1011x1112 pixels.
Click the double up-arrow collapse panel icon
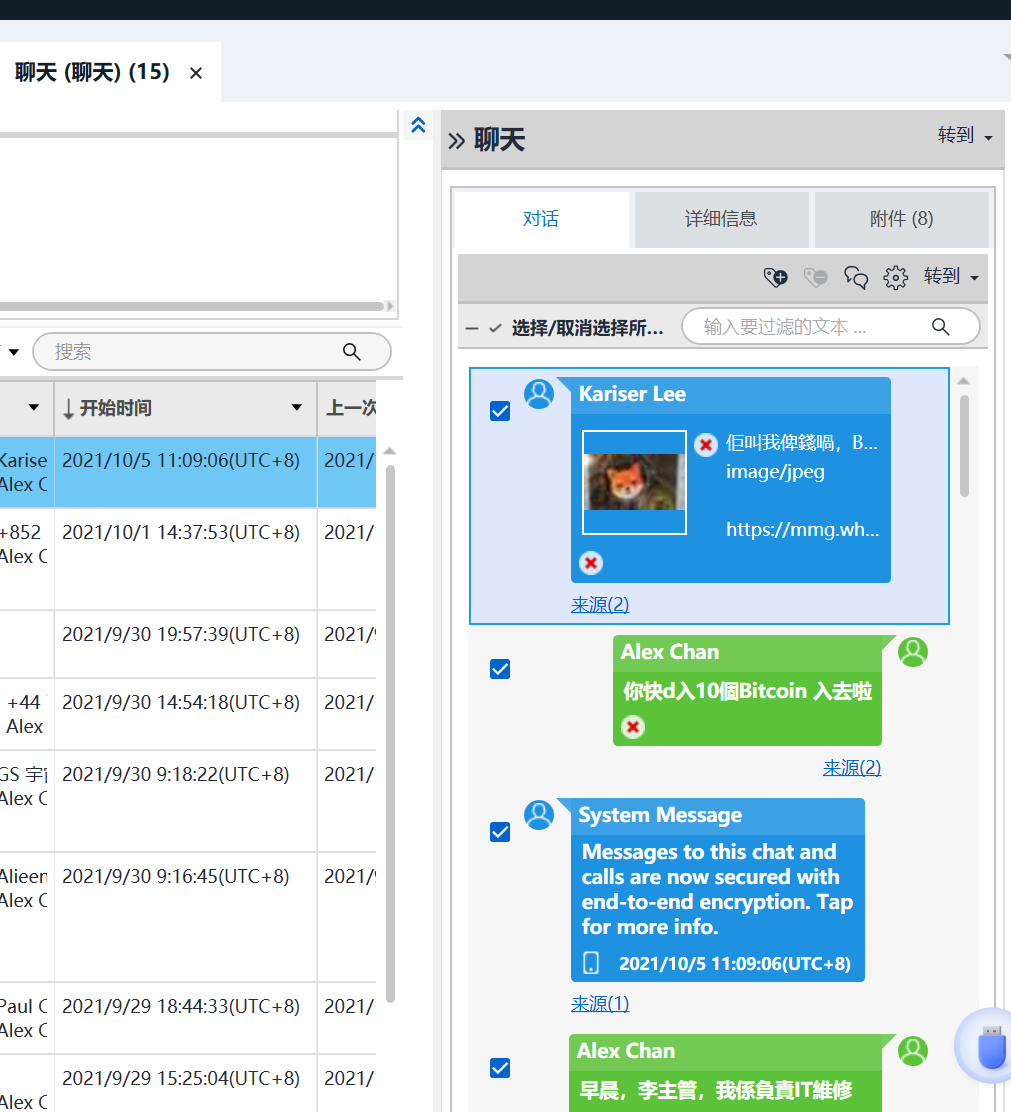(x=418, y=126)
